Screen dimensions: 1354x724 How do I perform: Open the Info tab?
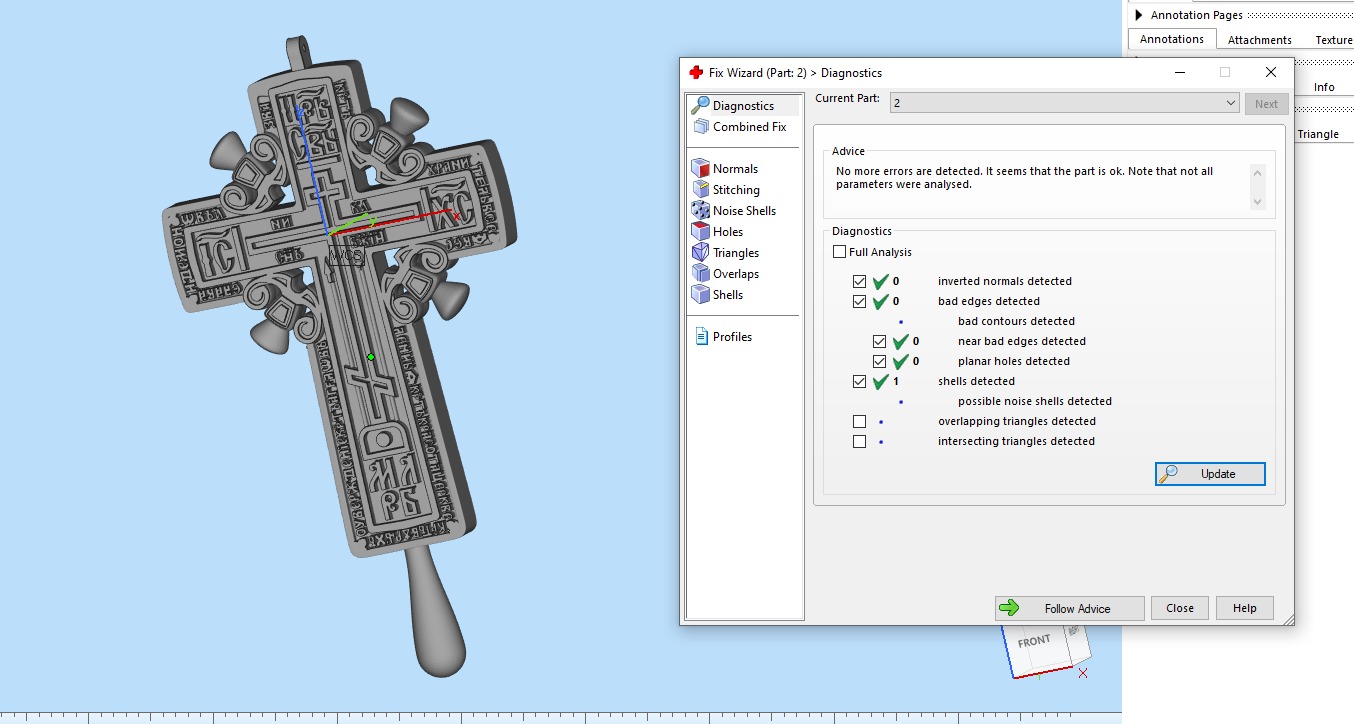[x=1324, y=87]
